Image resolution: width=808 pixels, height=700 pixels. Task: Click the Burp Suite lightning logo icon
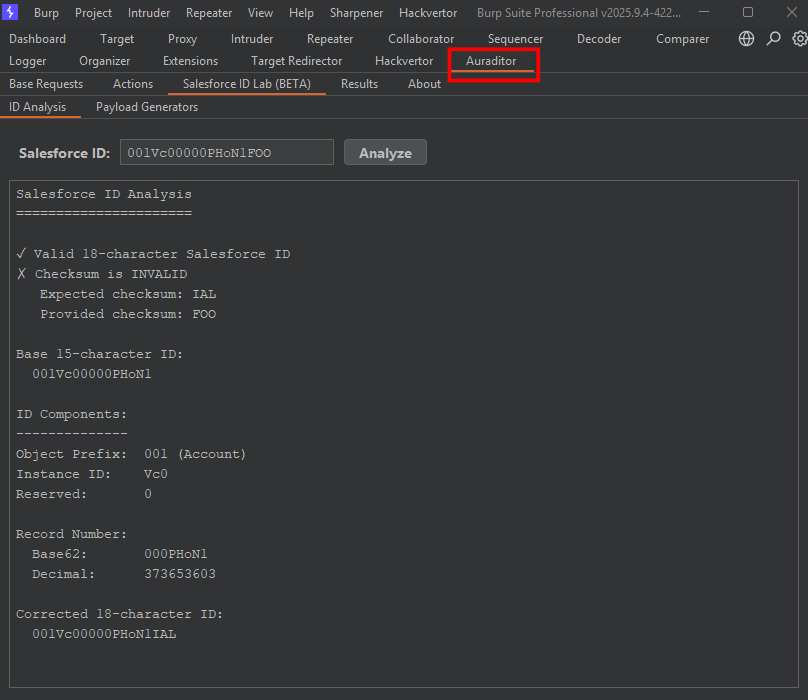click(x=10, y=12)
